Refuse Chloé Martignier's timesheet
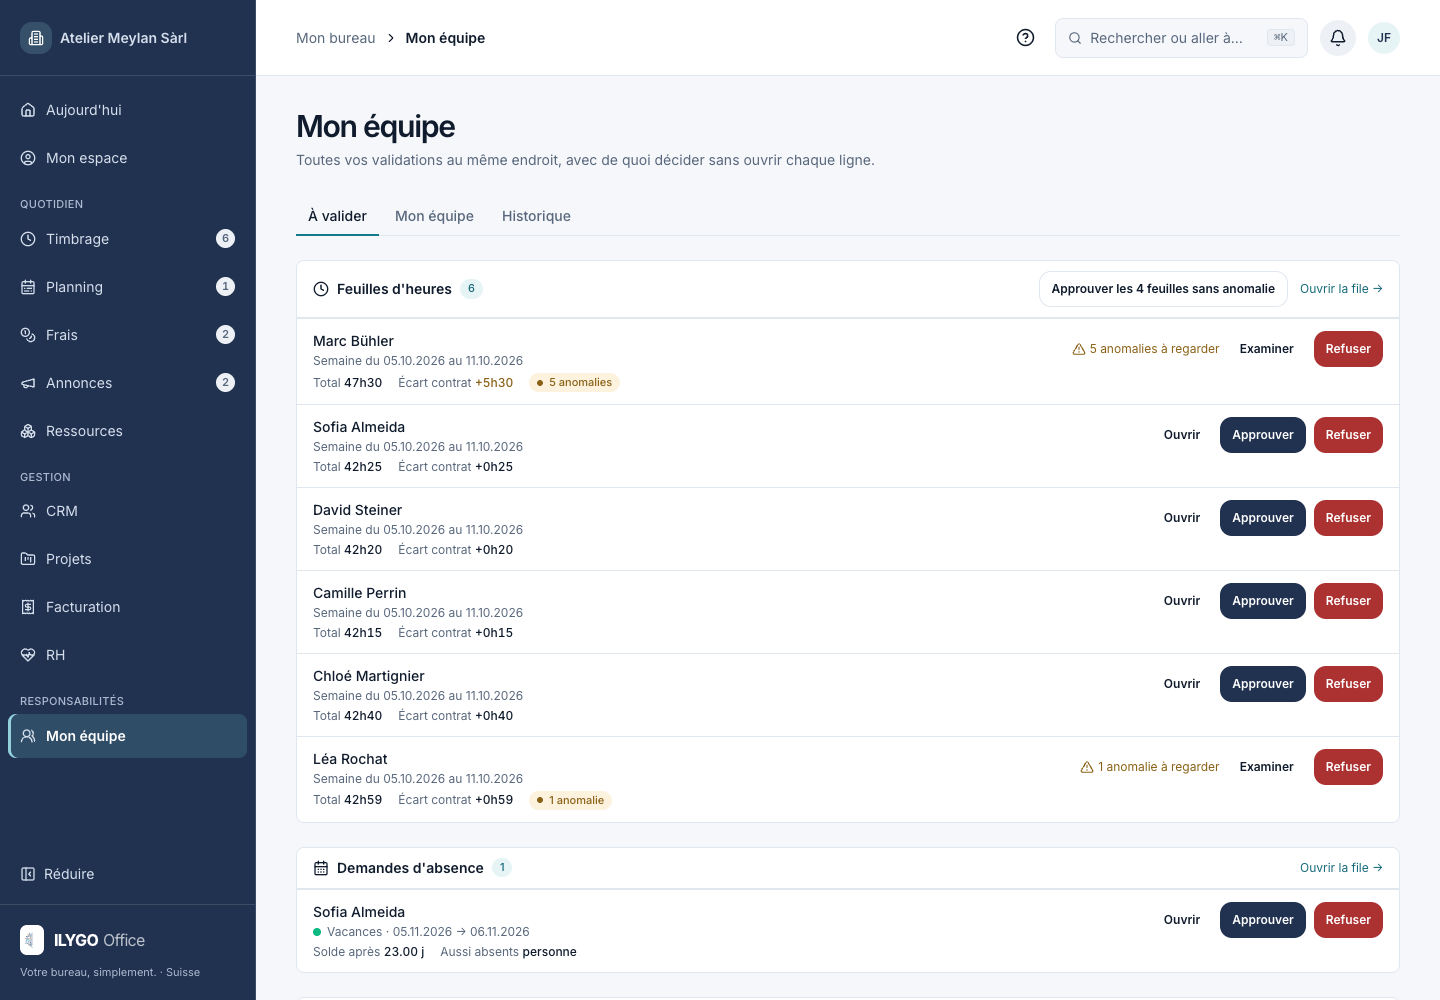This screenshot has height=1000, width=1440. 1348,684
